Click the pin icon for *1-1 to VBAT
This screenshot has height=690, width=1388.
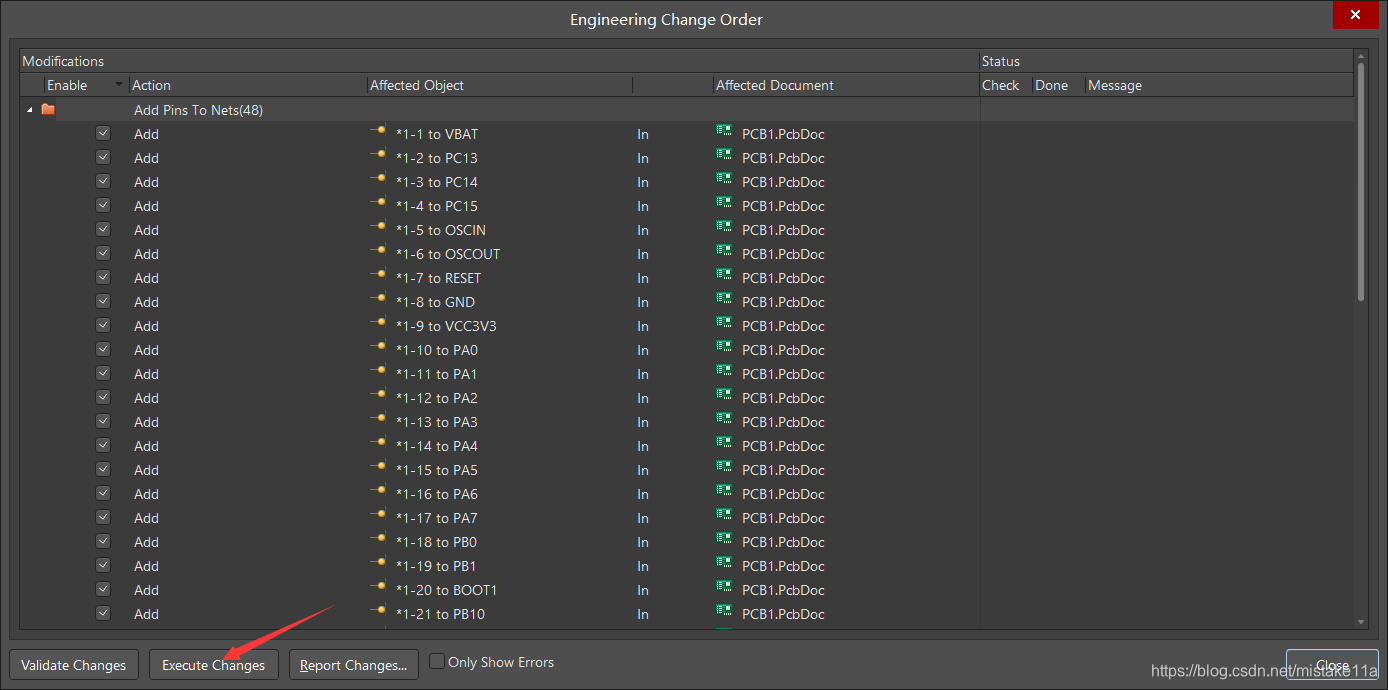(x=378, y=133)
